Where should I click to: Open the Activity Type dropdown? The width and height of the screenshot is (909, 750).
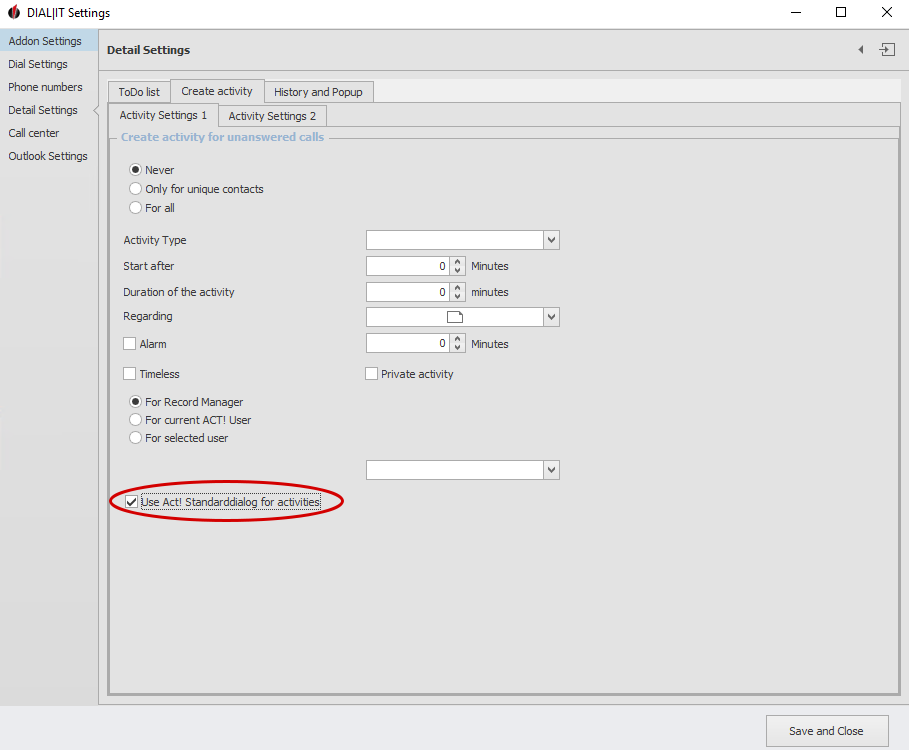point(551,240)
